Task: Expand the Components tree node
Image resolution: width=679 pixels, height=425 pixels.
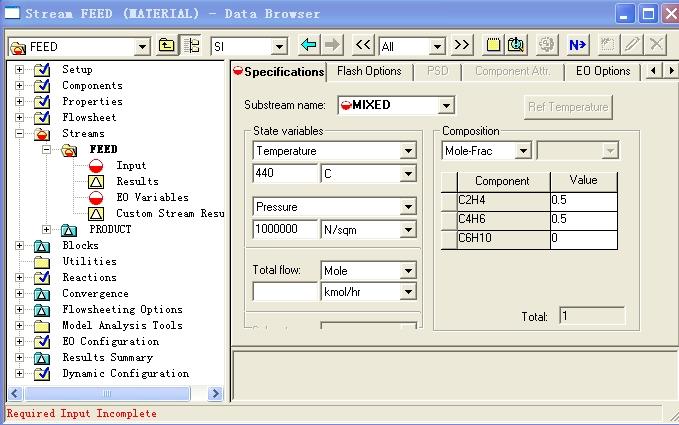Action: pyautogui.click(x=19, y=85)
